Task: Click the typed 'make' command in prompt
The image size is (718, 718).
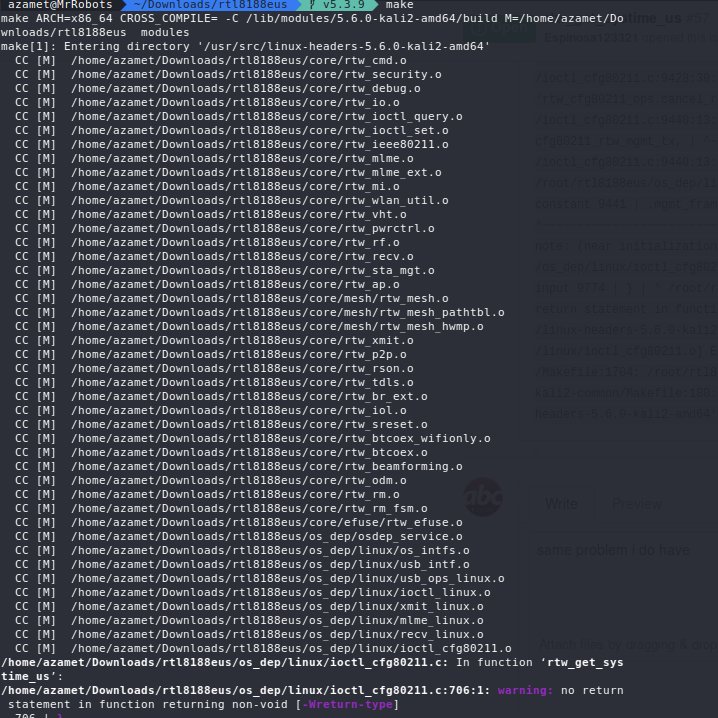Action: 399,5
